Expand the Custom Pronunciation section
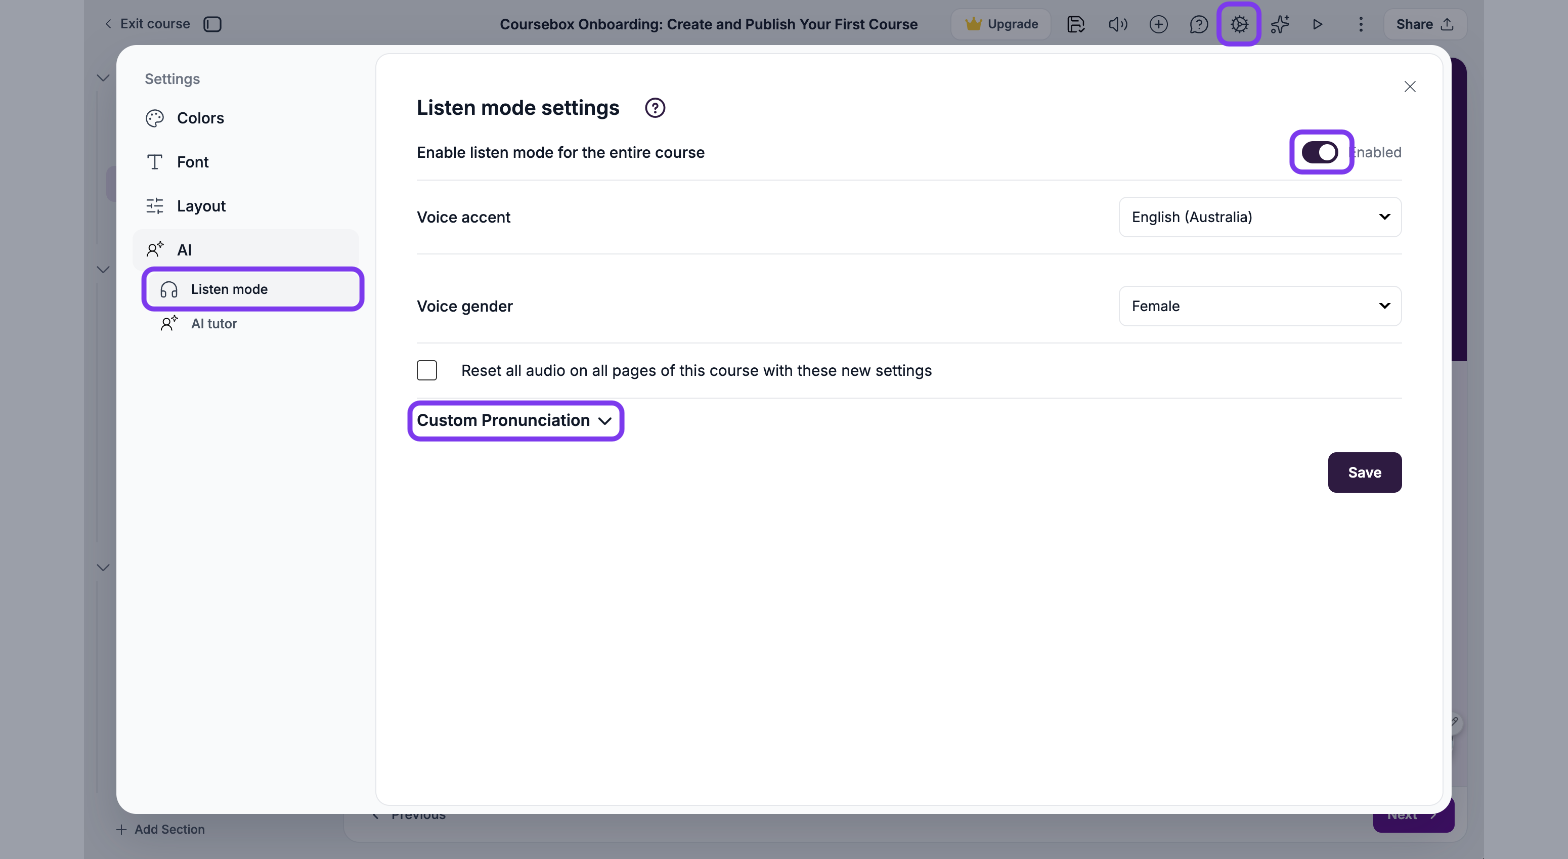This screenshot has width=1568, height=859. click(x=515, y=421)
